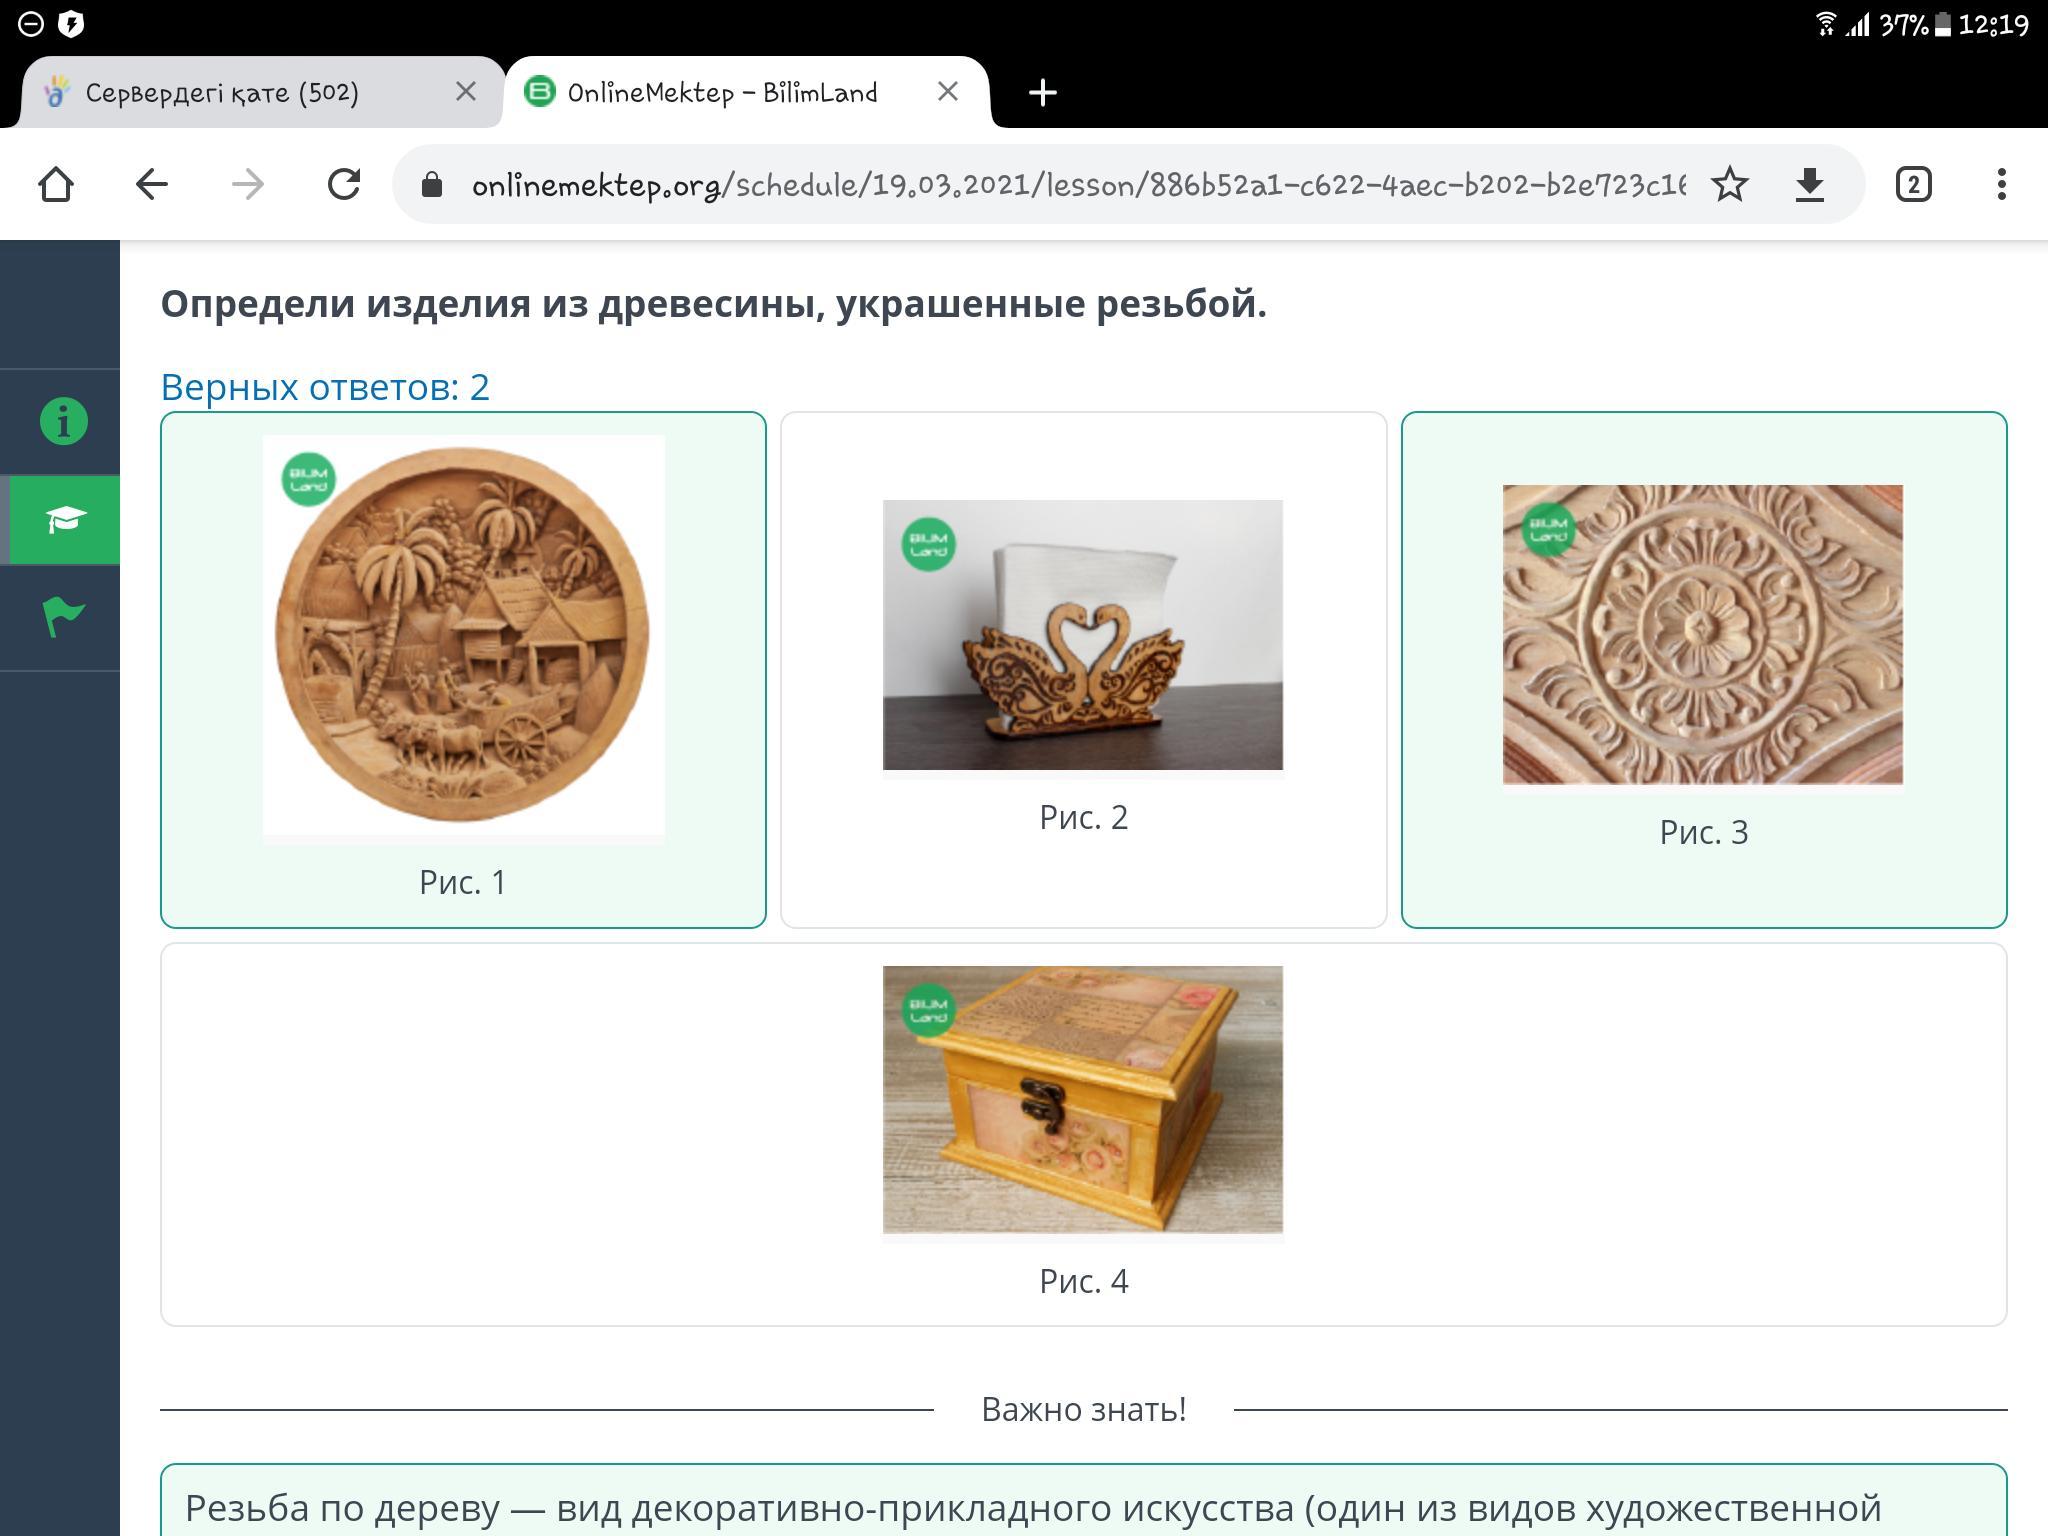The width and height of the screenshot is (2048, 1536).
Task: Select the graduation cap sidebar icon
Action: (x=64, y=519)
